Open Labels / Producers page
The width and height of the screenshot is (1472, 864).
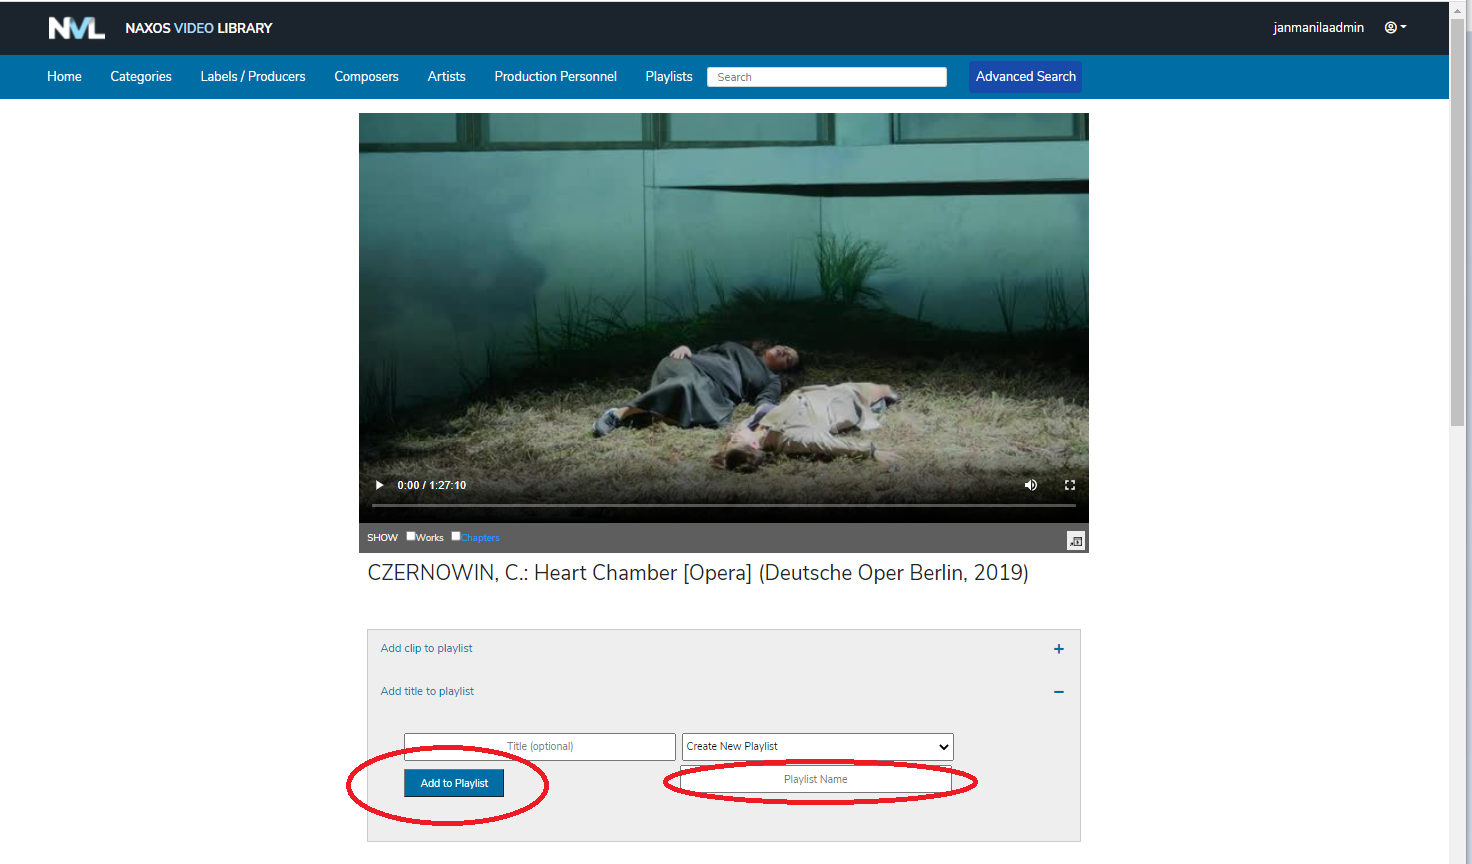253,76
